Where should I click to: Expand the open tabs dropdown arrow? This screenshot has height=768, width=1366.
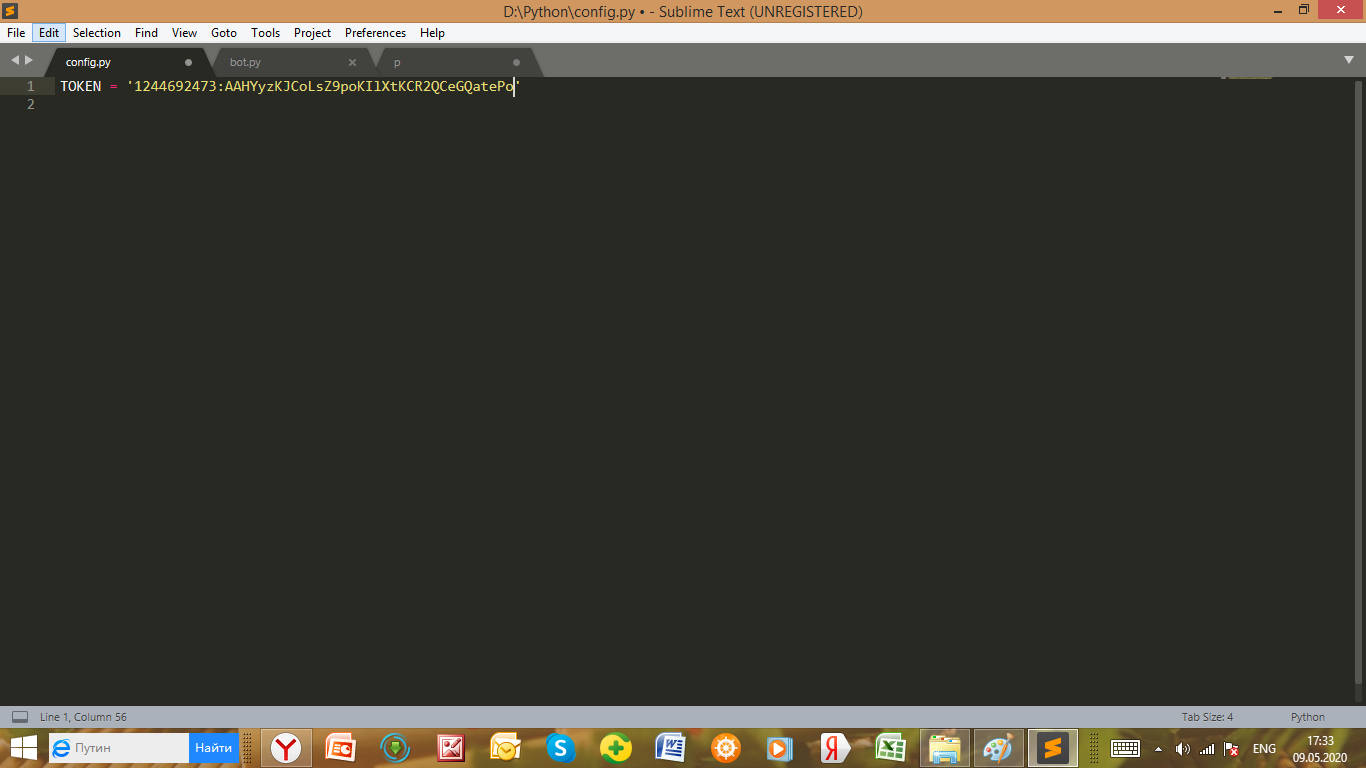[x=1349, y=60]
